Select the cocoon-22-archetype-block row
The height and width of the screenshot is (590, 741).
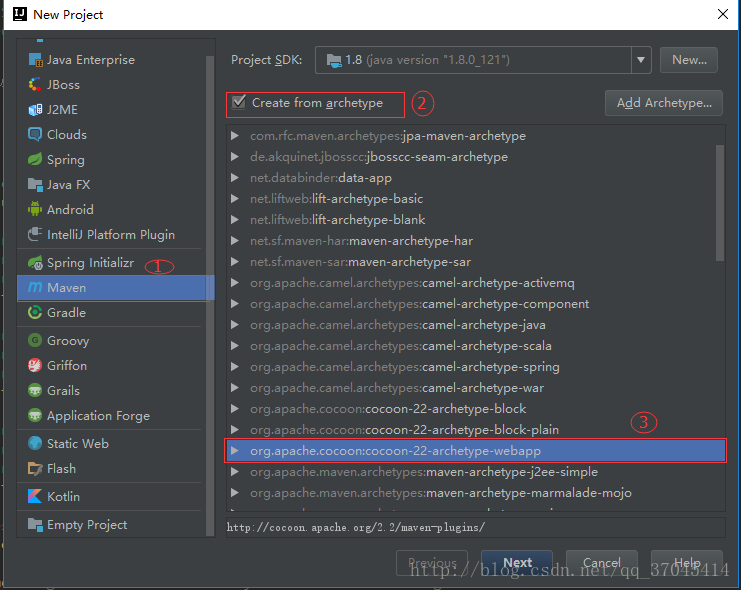point(475,408)
